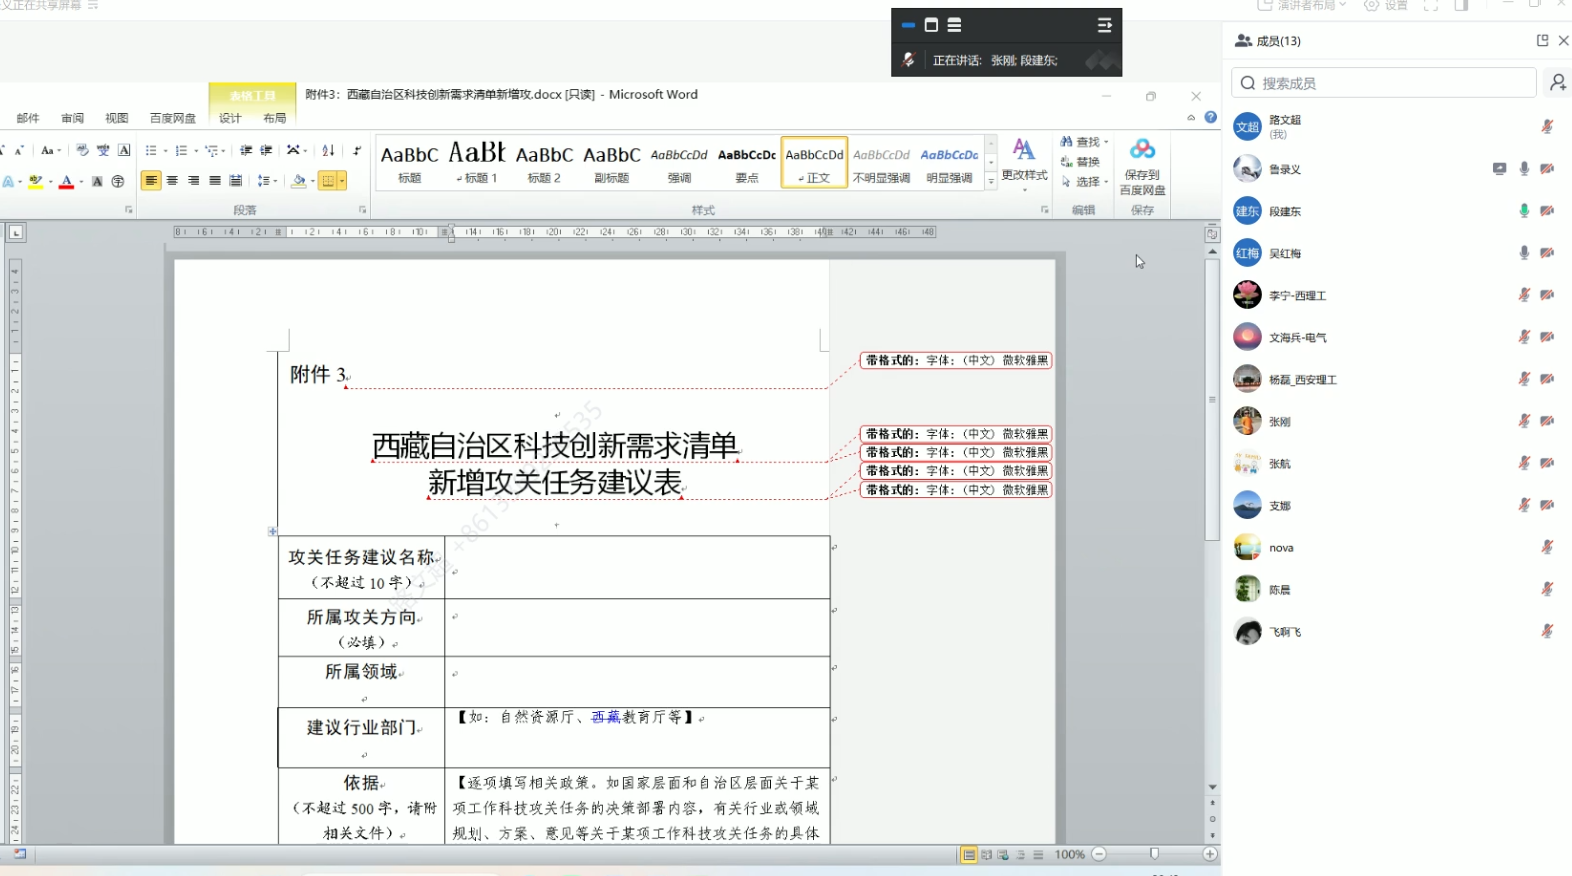Open the Change Styles (更改样式) button

pos(1024,160)
